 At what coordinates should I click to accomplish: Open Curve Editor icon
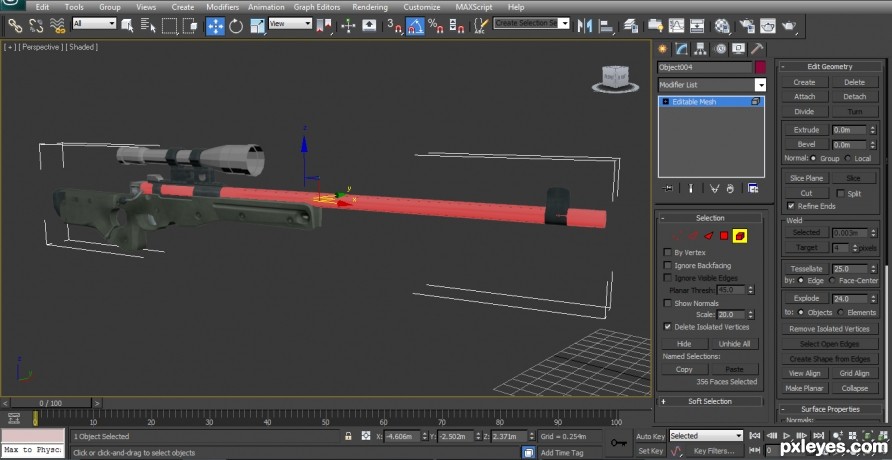(676, 25)
